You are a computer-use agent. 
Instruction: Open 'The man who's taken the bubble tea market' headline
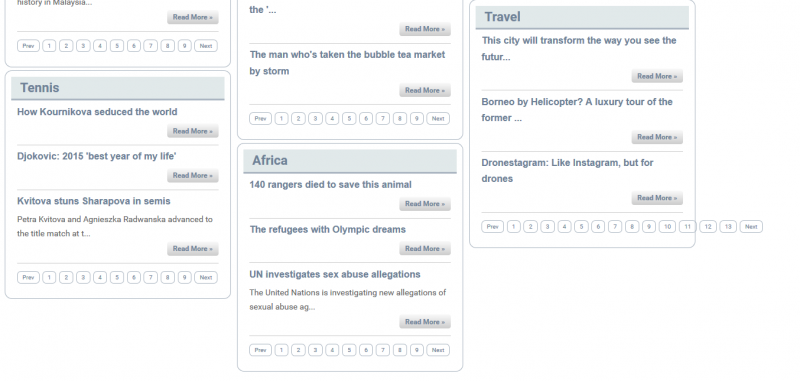(347, 63)
